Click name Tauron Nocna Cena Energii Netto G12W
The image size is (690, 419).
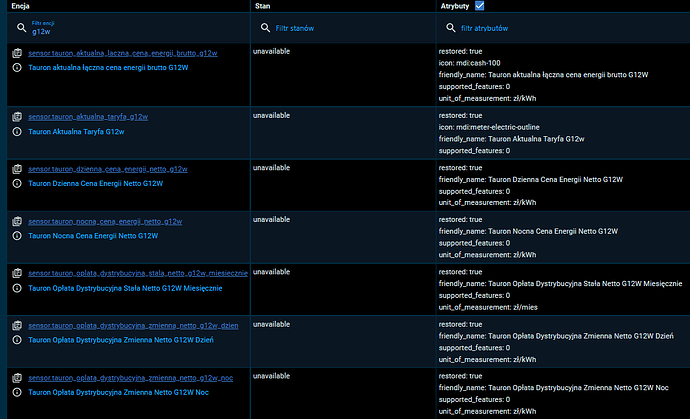93,236
